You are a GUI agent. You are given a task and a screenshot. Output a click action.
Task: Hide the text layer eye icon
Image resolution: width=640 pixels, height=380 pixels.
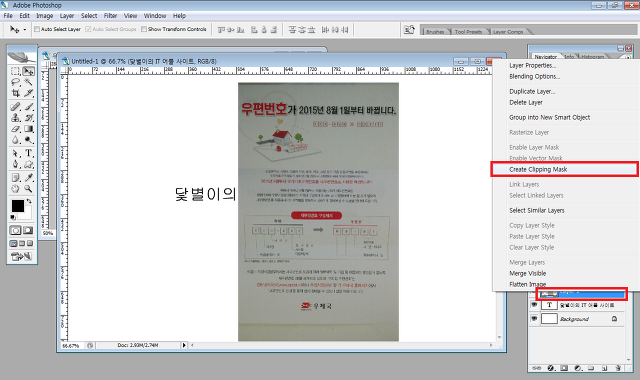pos(534,304)
